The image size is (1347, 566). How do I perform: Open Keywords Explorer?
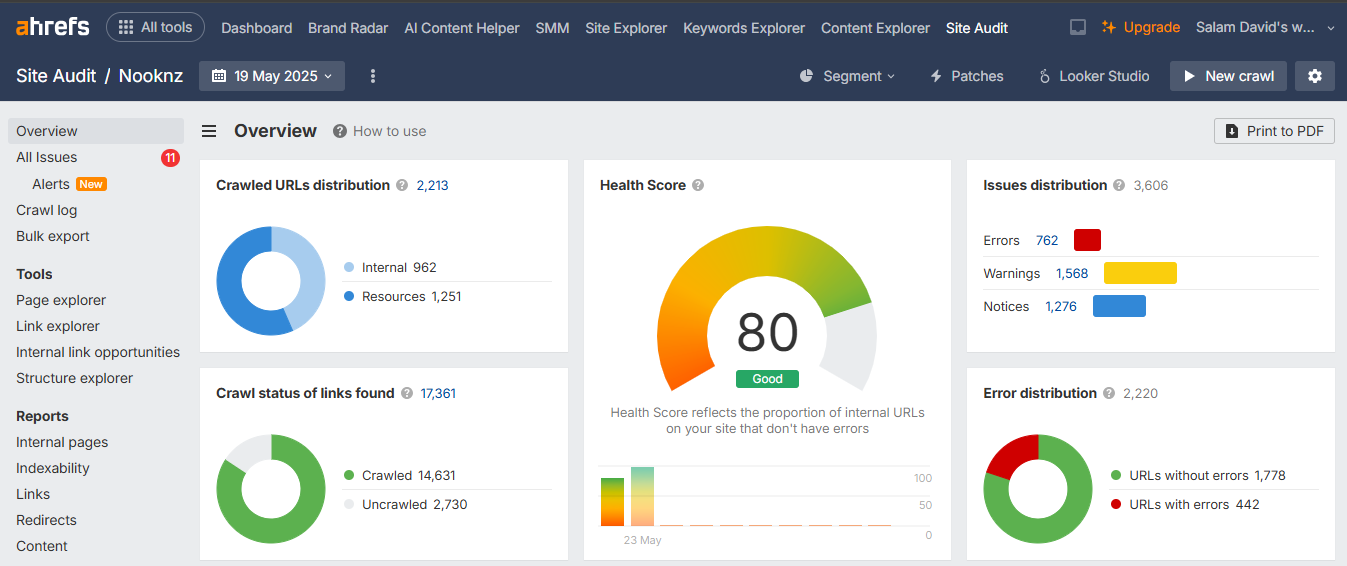coord(744,28)
